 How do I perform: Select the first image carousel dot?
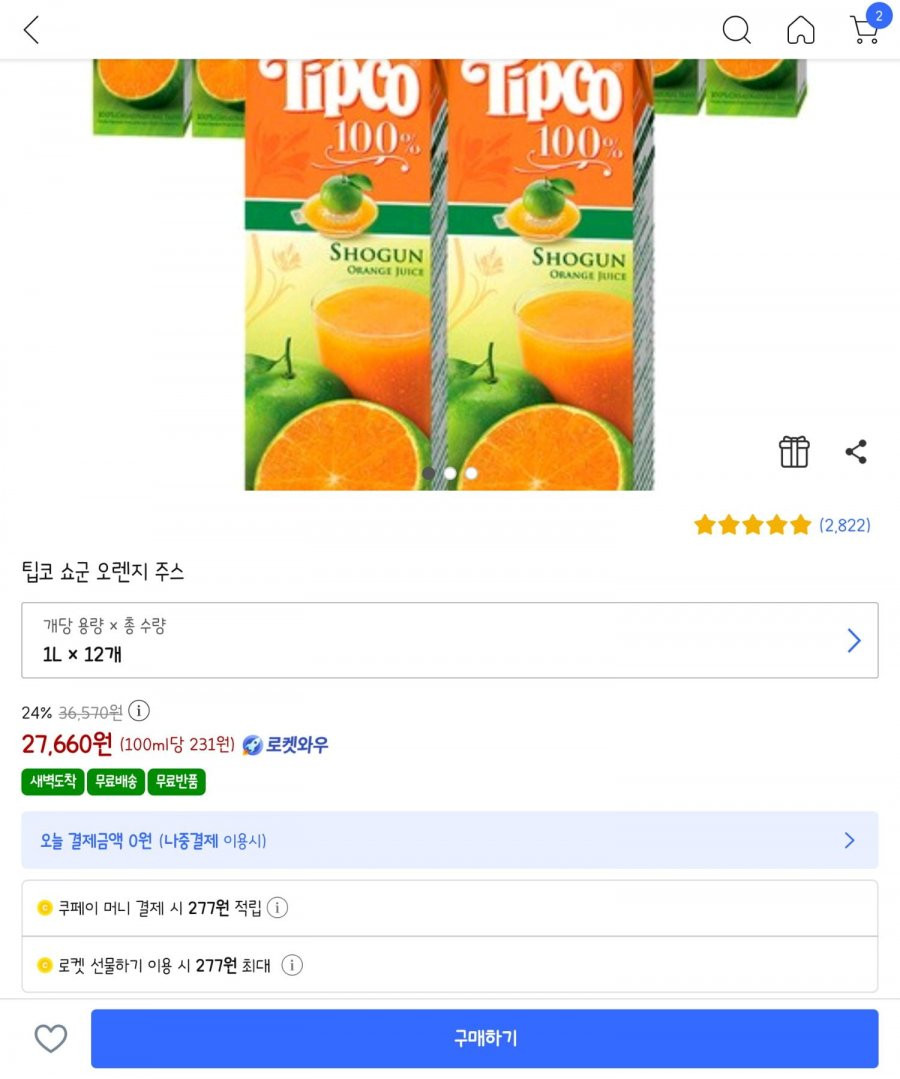click(429, 473)
